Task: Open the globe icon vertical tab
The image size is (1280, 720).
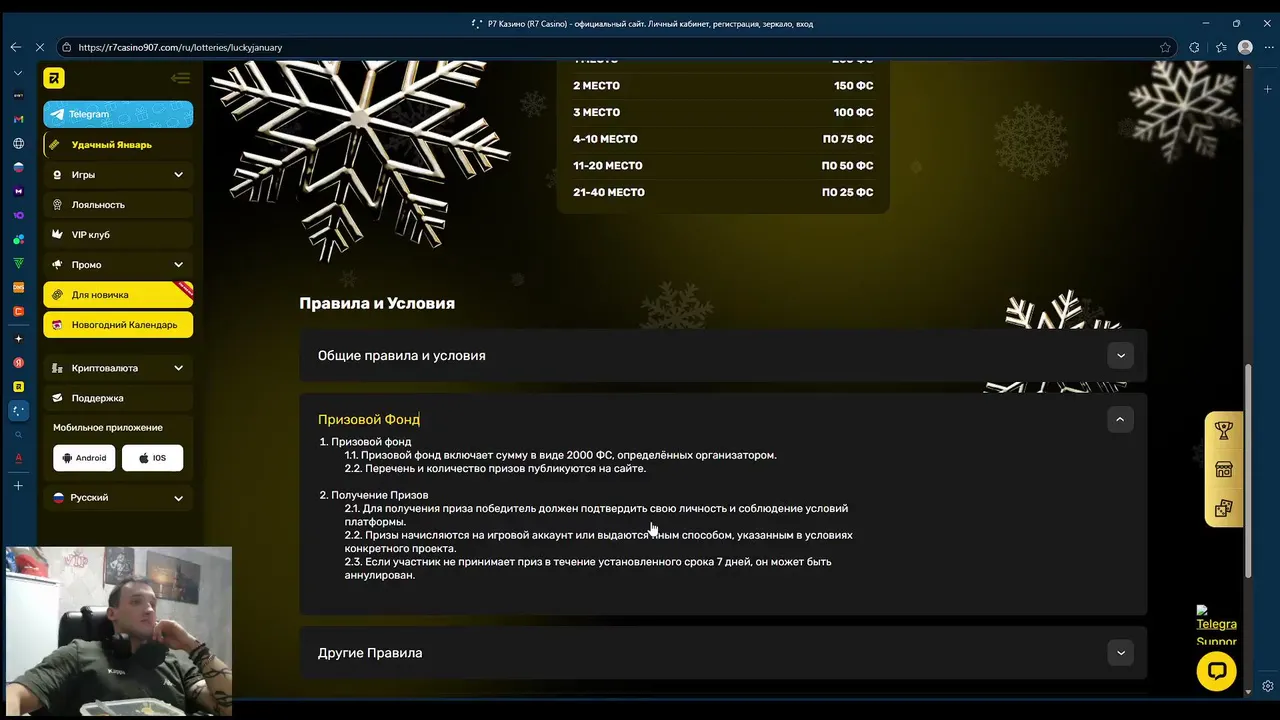Action: coord(18,143)
